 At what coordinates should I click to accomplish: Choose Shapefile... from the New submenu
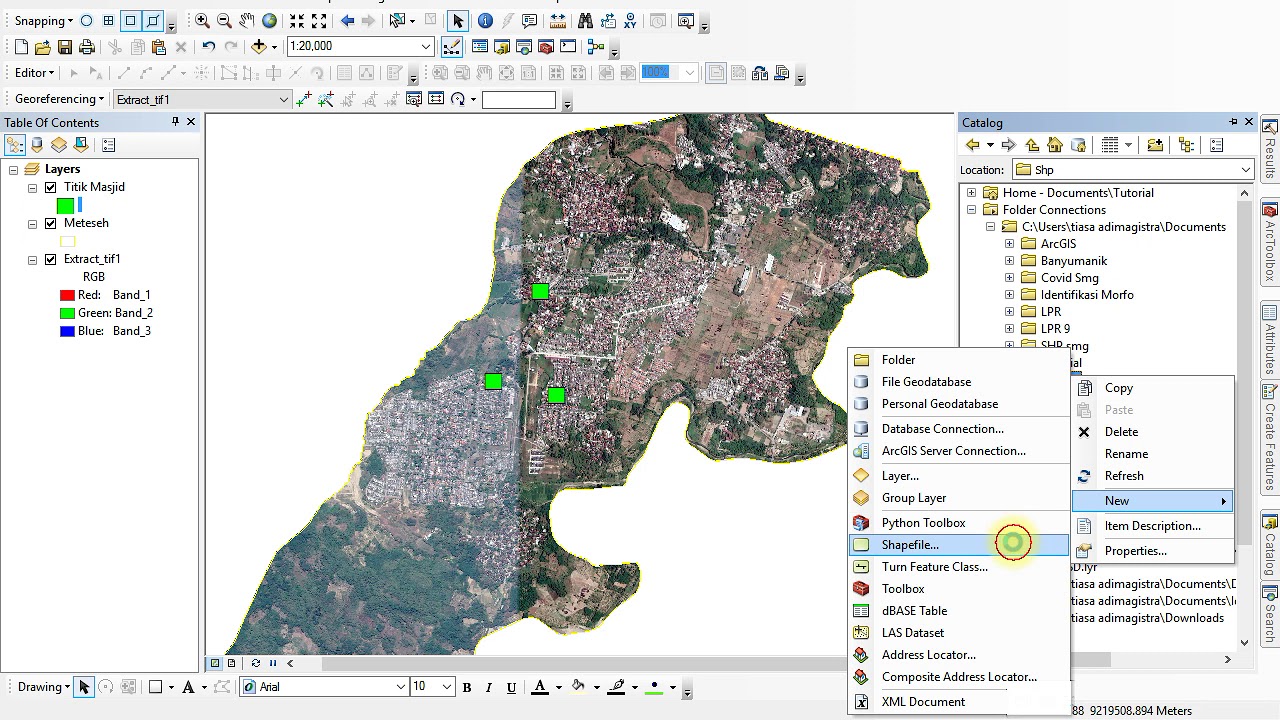[959, 545]
